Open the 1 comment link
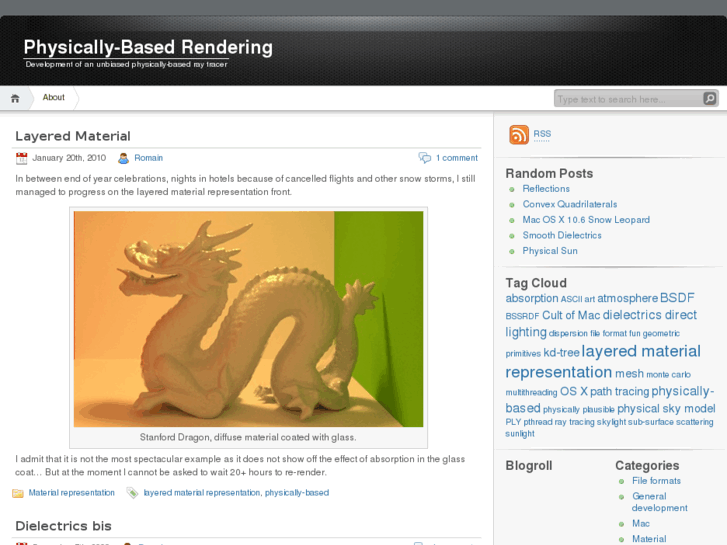 coord(457,158)
